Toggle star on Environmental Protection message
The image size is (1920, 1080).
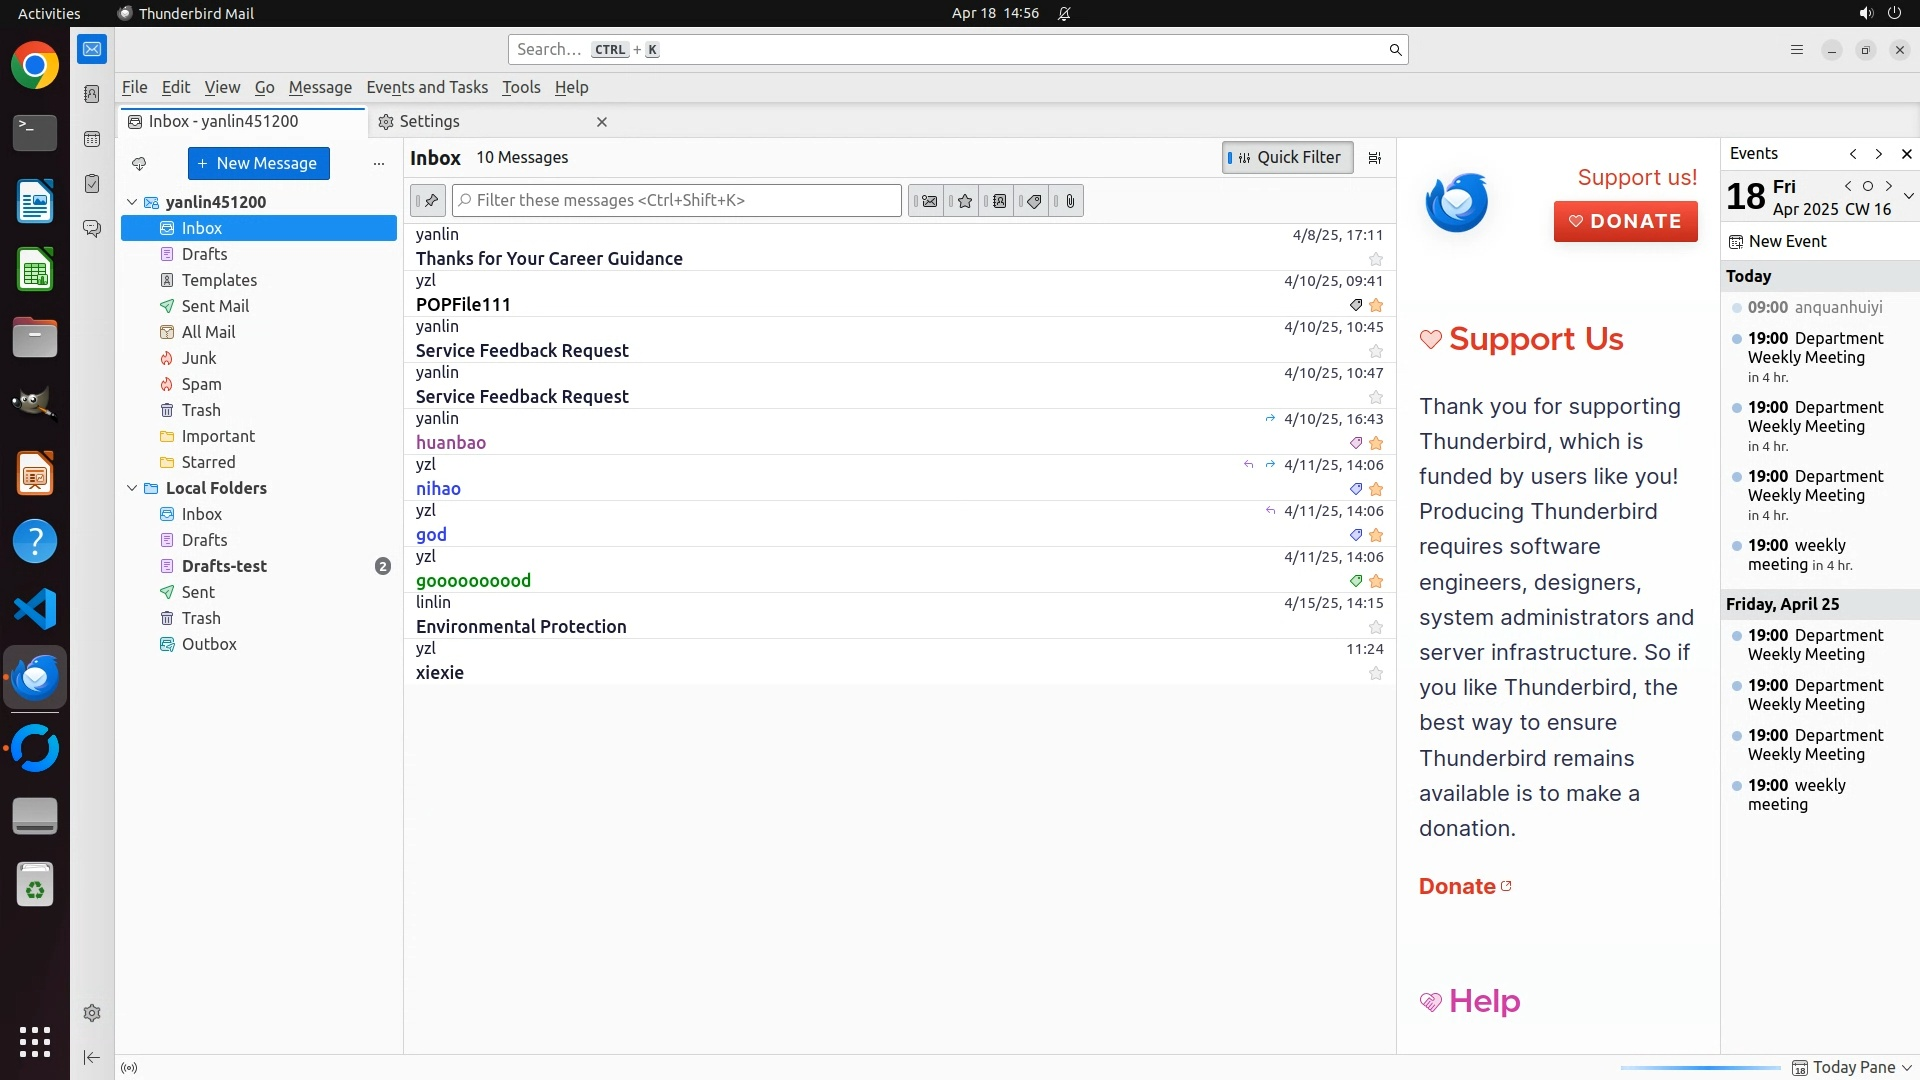(x=1375, y=627)
